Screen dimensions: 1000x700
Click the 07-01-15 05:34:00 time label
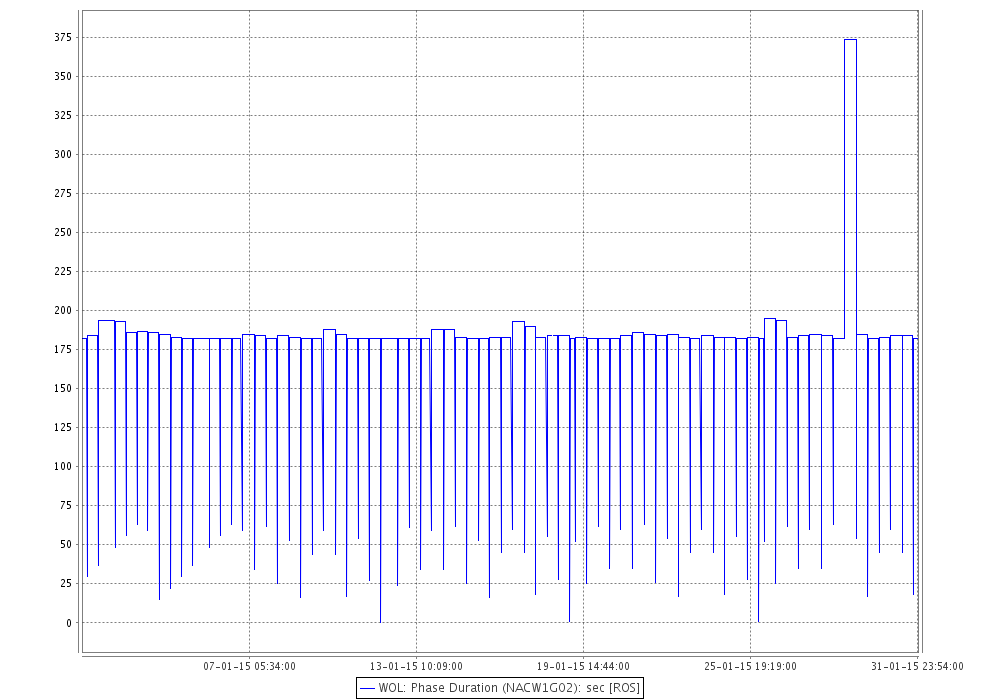coord(249,666)
